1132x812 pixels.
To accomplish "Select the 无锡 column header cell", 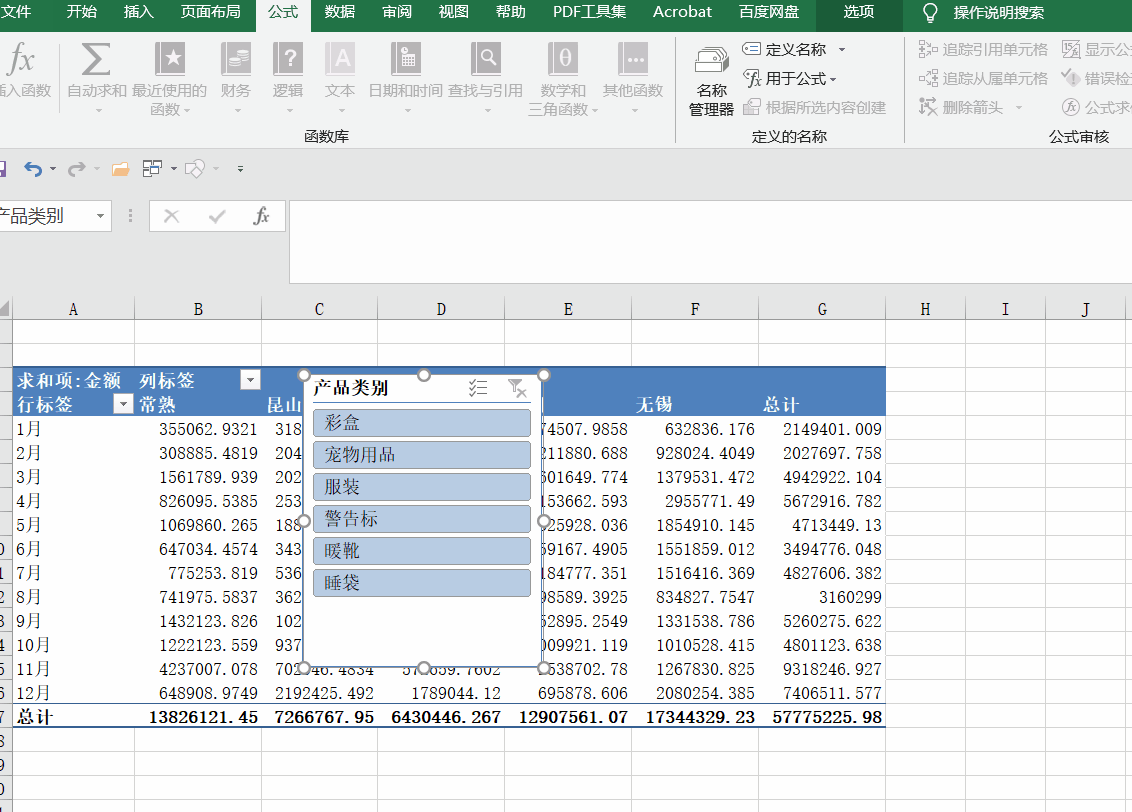I will [x=695, y=404].
